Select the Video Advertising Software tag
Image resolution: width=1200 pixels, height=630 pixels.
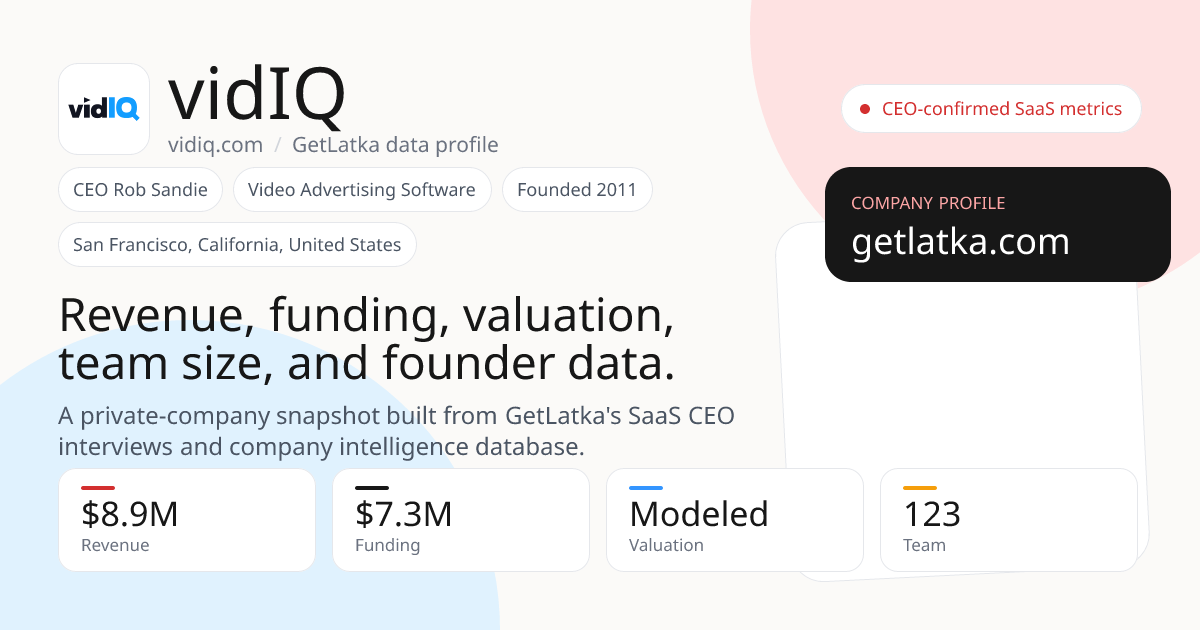point(362,190)
